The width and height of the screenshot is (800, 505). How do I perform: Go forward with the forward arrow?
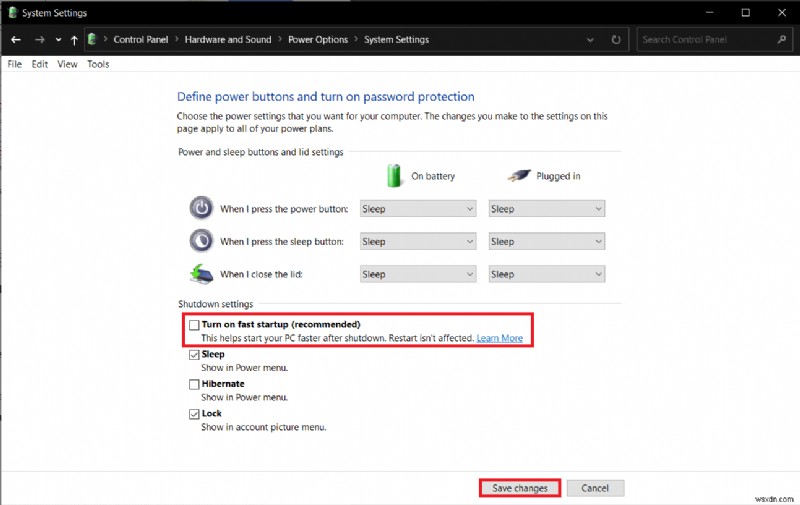tap(40, 40)
